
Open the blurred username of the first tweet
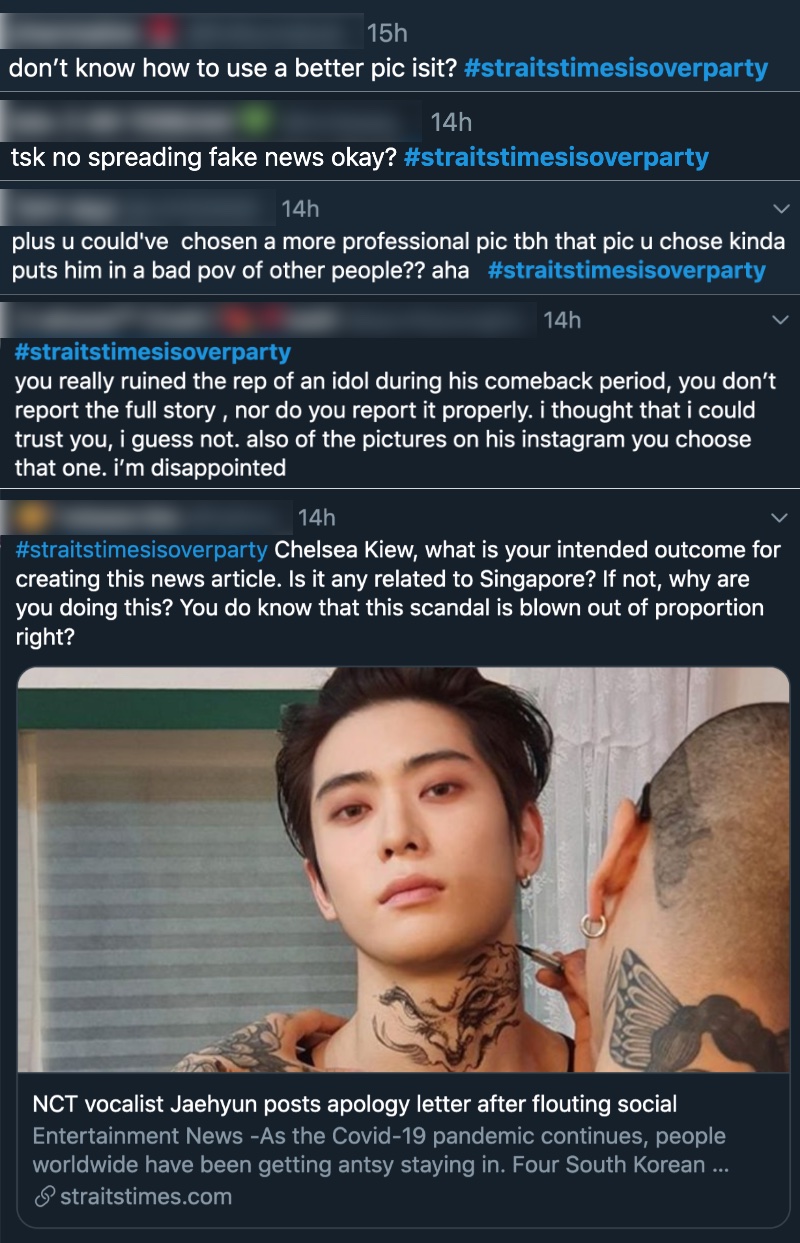coord(182,31)
